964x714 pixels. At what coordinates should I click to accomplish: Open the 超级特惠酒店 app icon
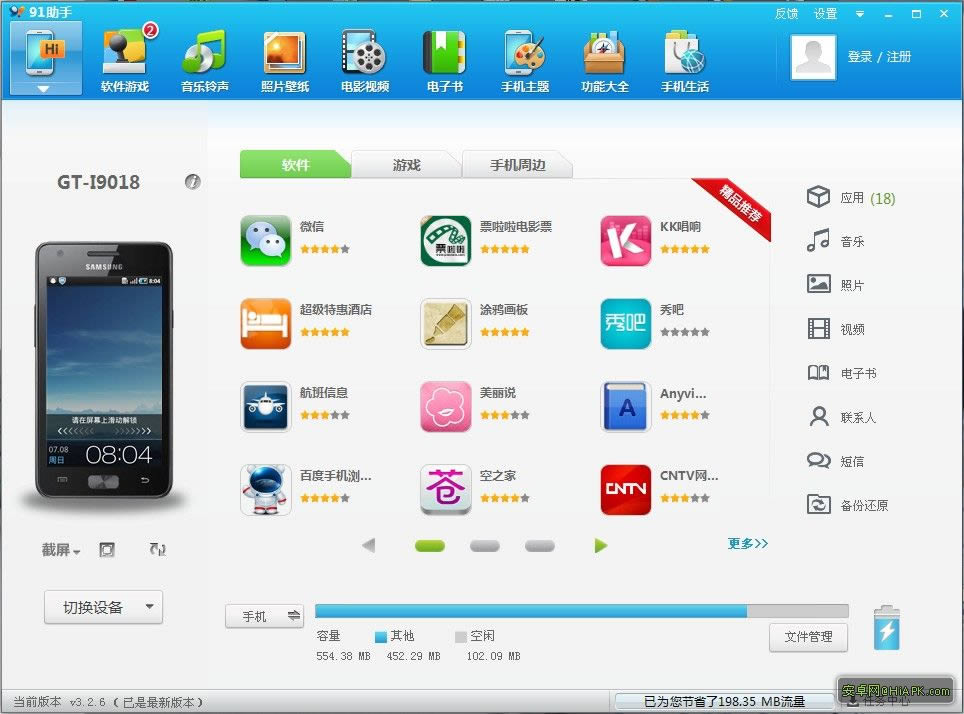tap(266, 323)
